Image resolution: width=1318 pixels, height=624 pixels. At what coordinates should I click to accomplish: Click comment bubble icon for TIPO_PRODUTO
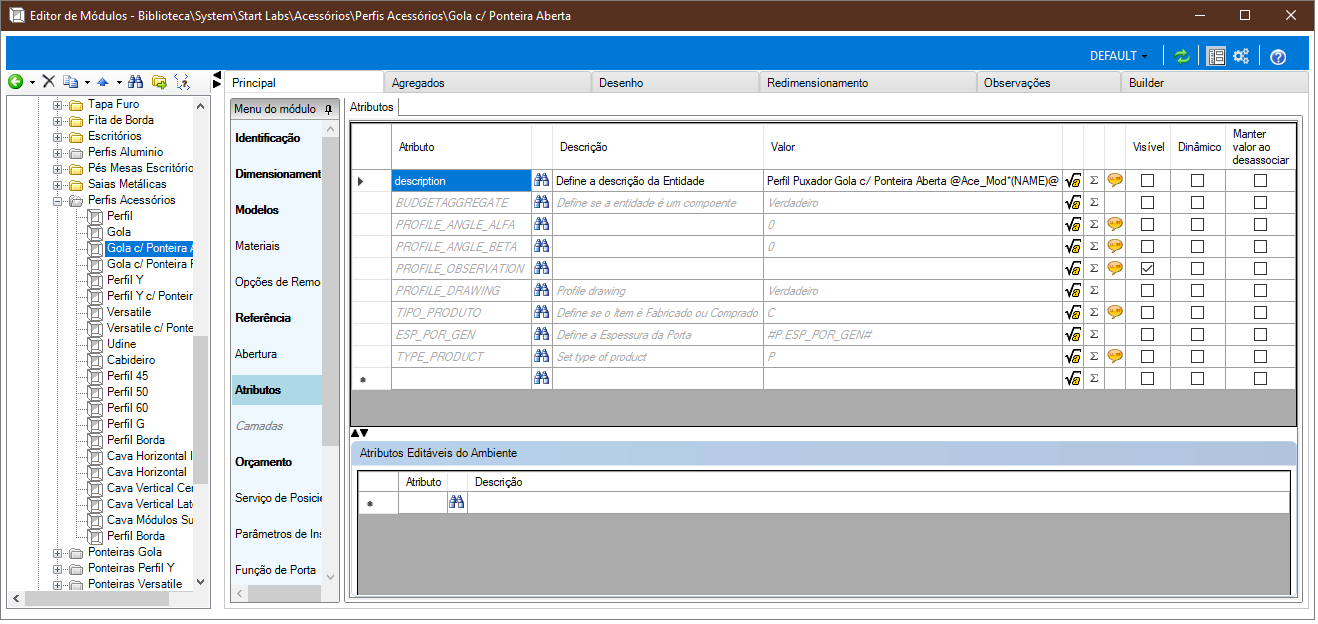point(1114,313)
